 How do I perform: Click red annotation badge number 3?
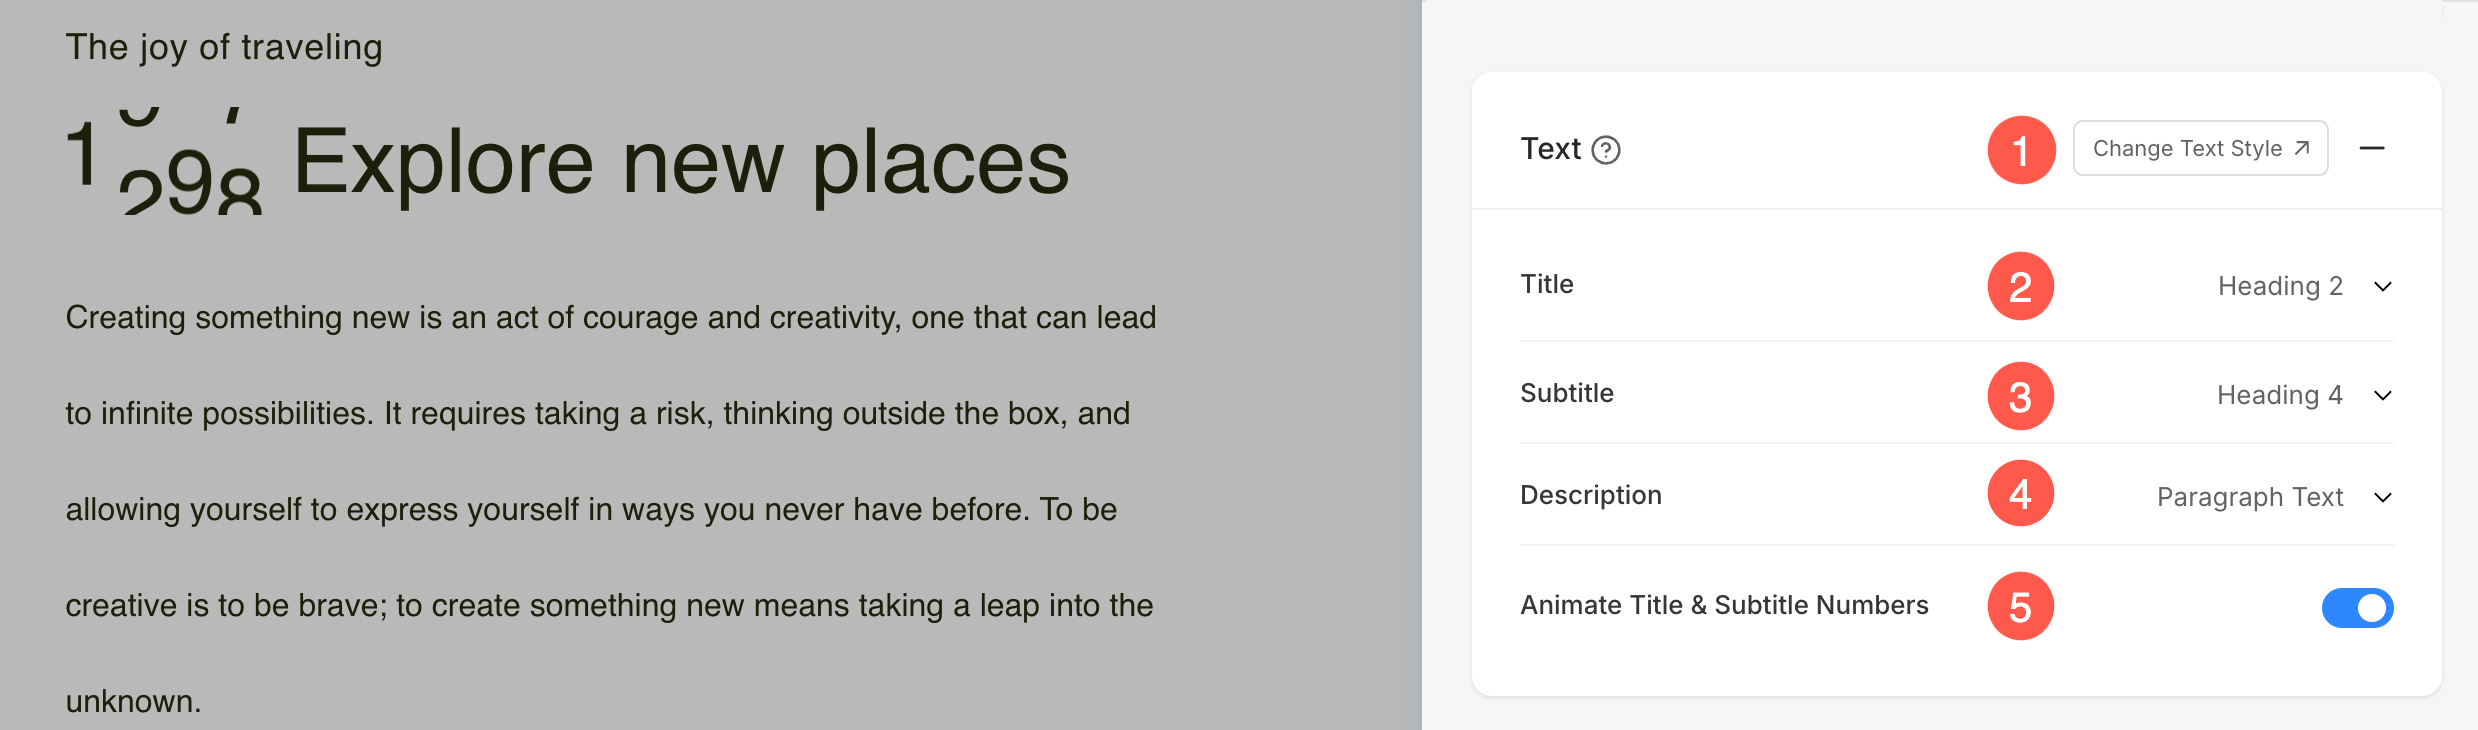[x=2021, y=397]
